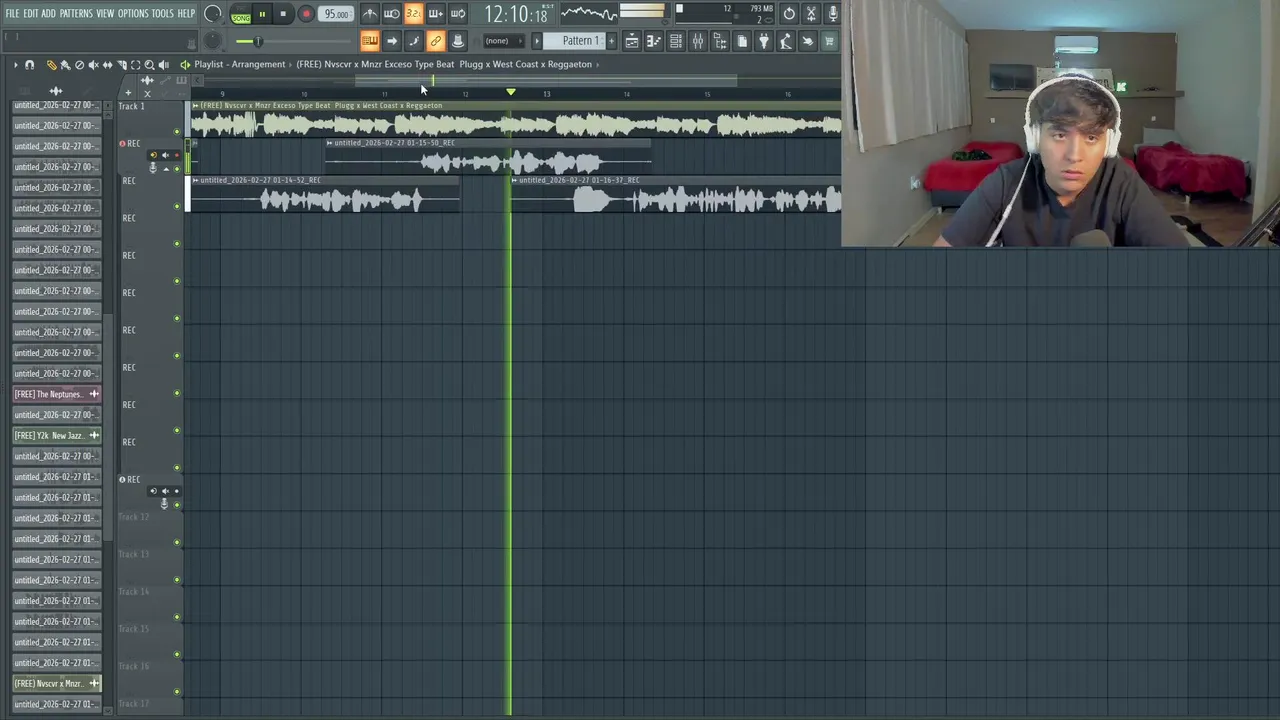Open the EDIT menu

coord(31,14)
